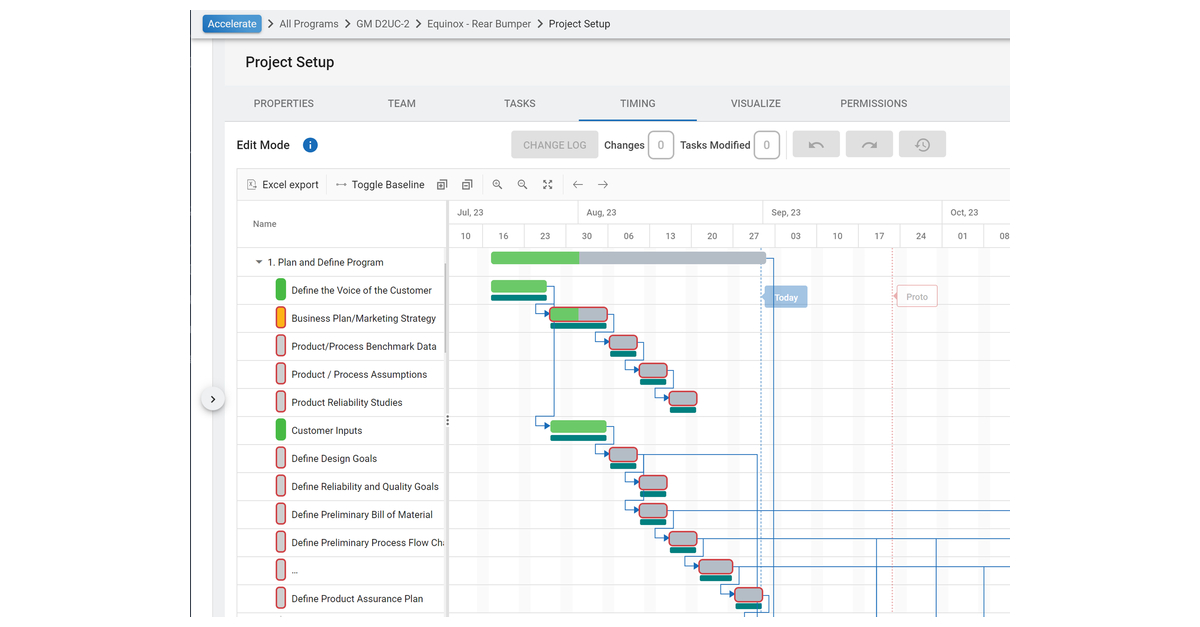Undo the last change

pos(816,144)
